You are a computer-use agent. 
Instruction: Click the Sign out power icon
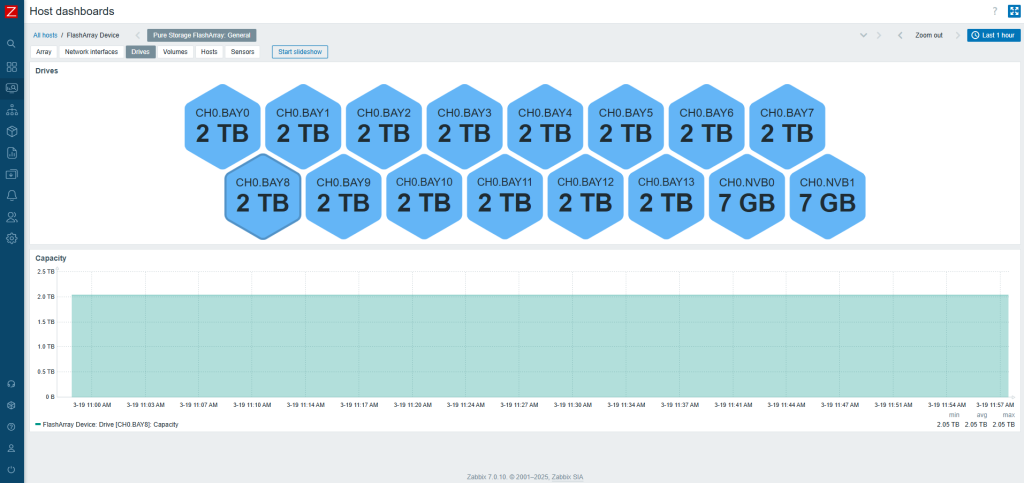tap(11, 470)
